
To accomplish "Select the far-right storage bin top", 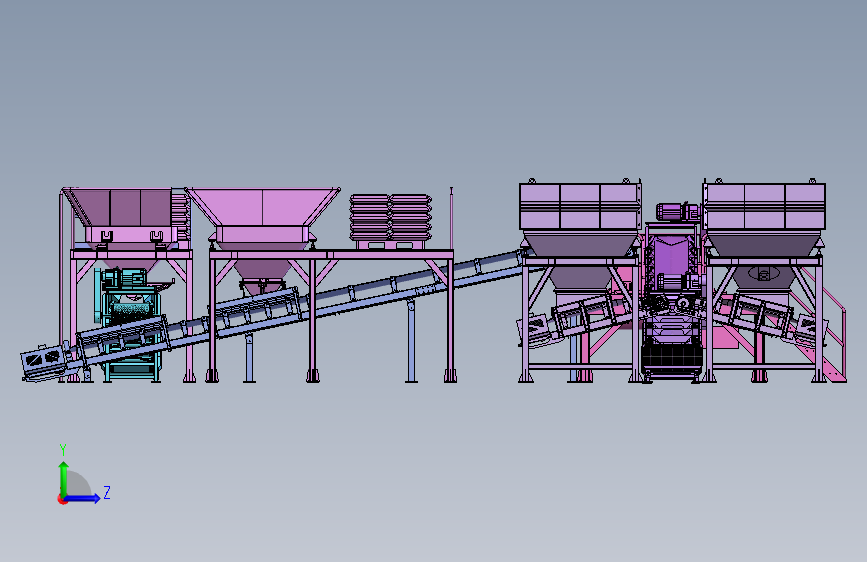I will coord(764,206).
